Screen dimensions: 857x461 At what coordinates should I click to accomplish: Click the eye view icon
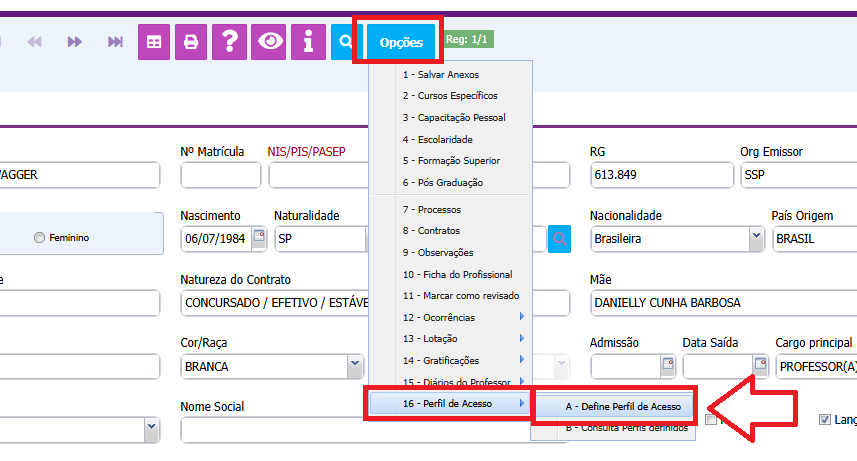click(x=269, y=42)
